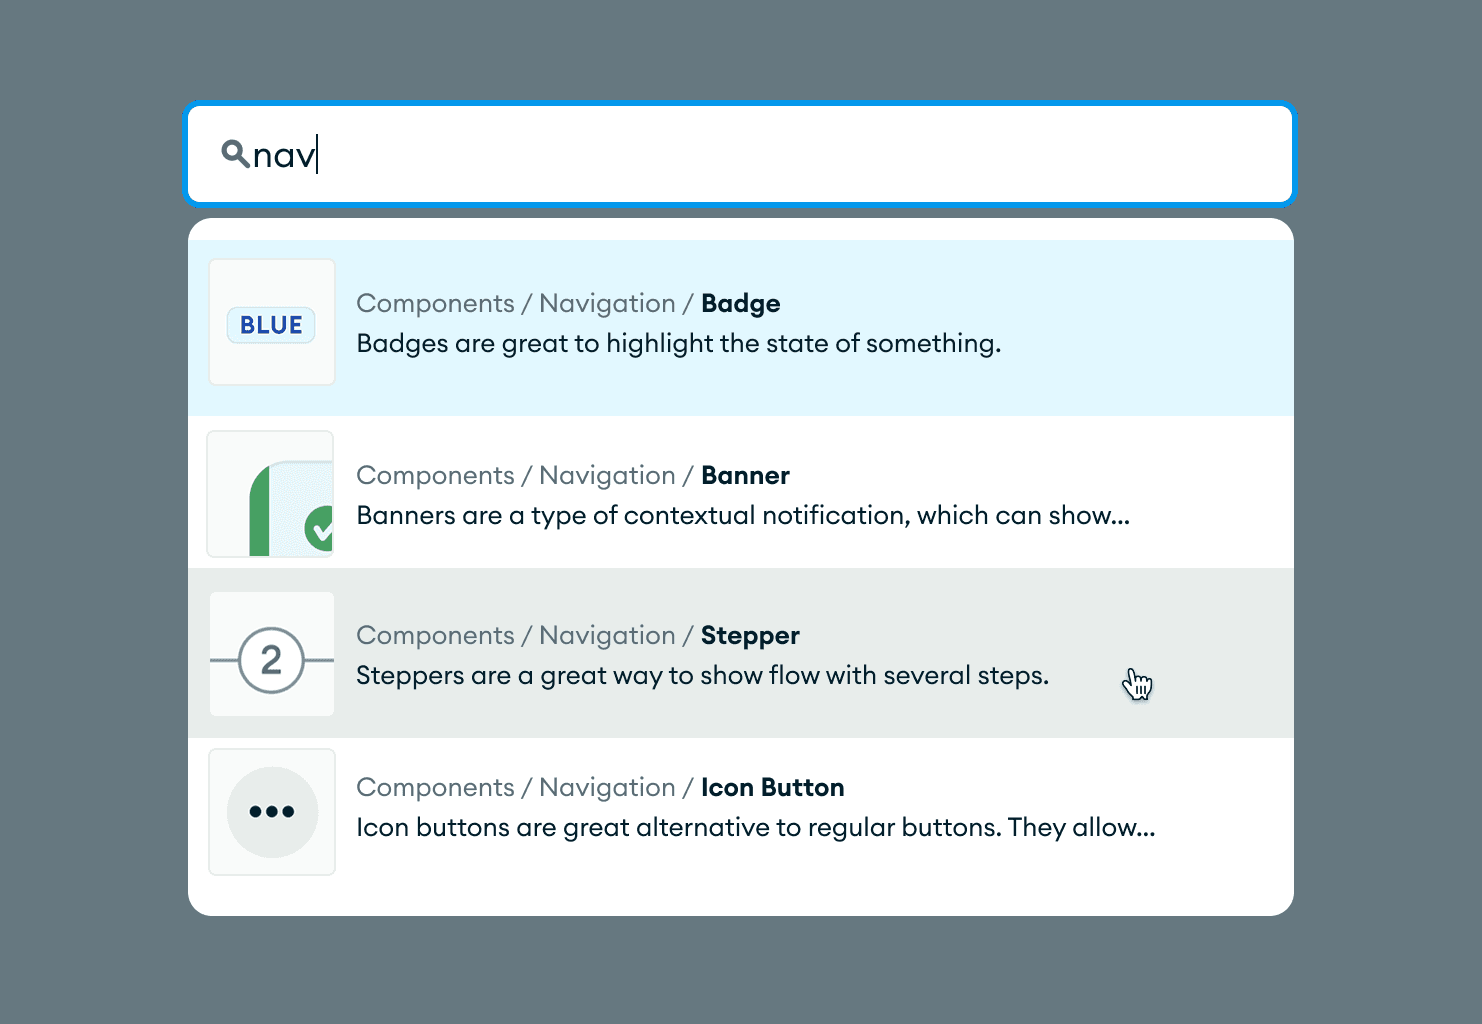Click the Navigation breadcrumb in the Stepper row
This screenshot has width=1482, height=1024.
pos(606,635)
